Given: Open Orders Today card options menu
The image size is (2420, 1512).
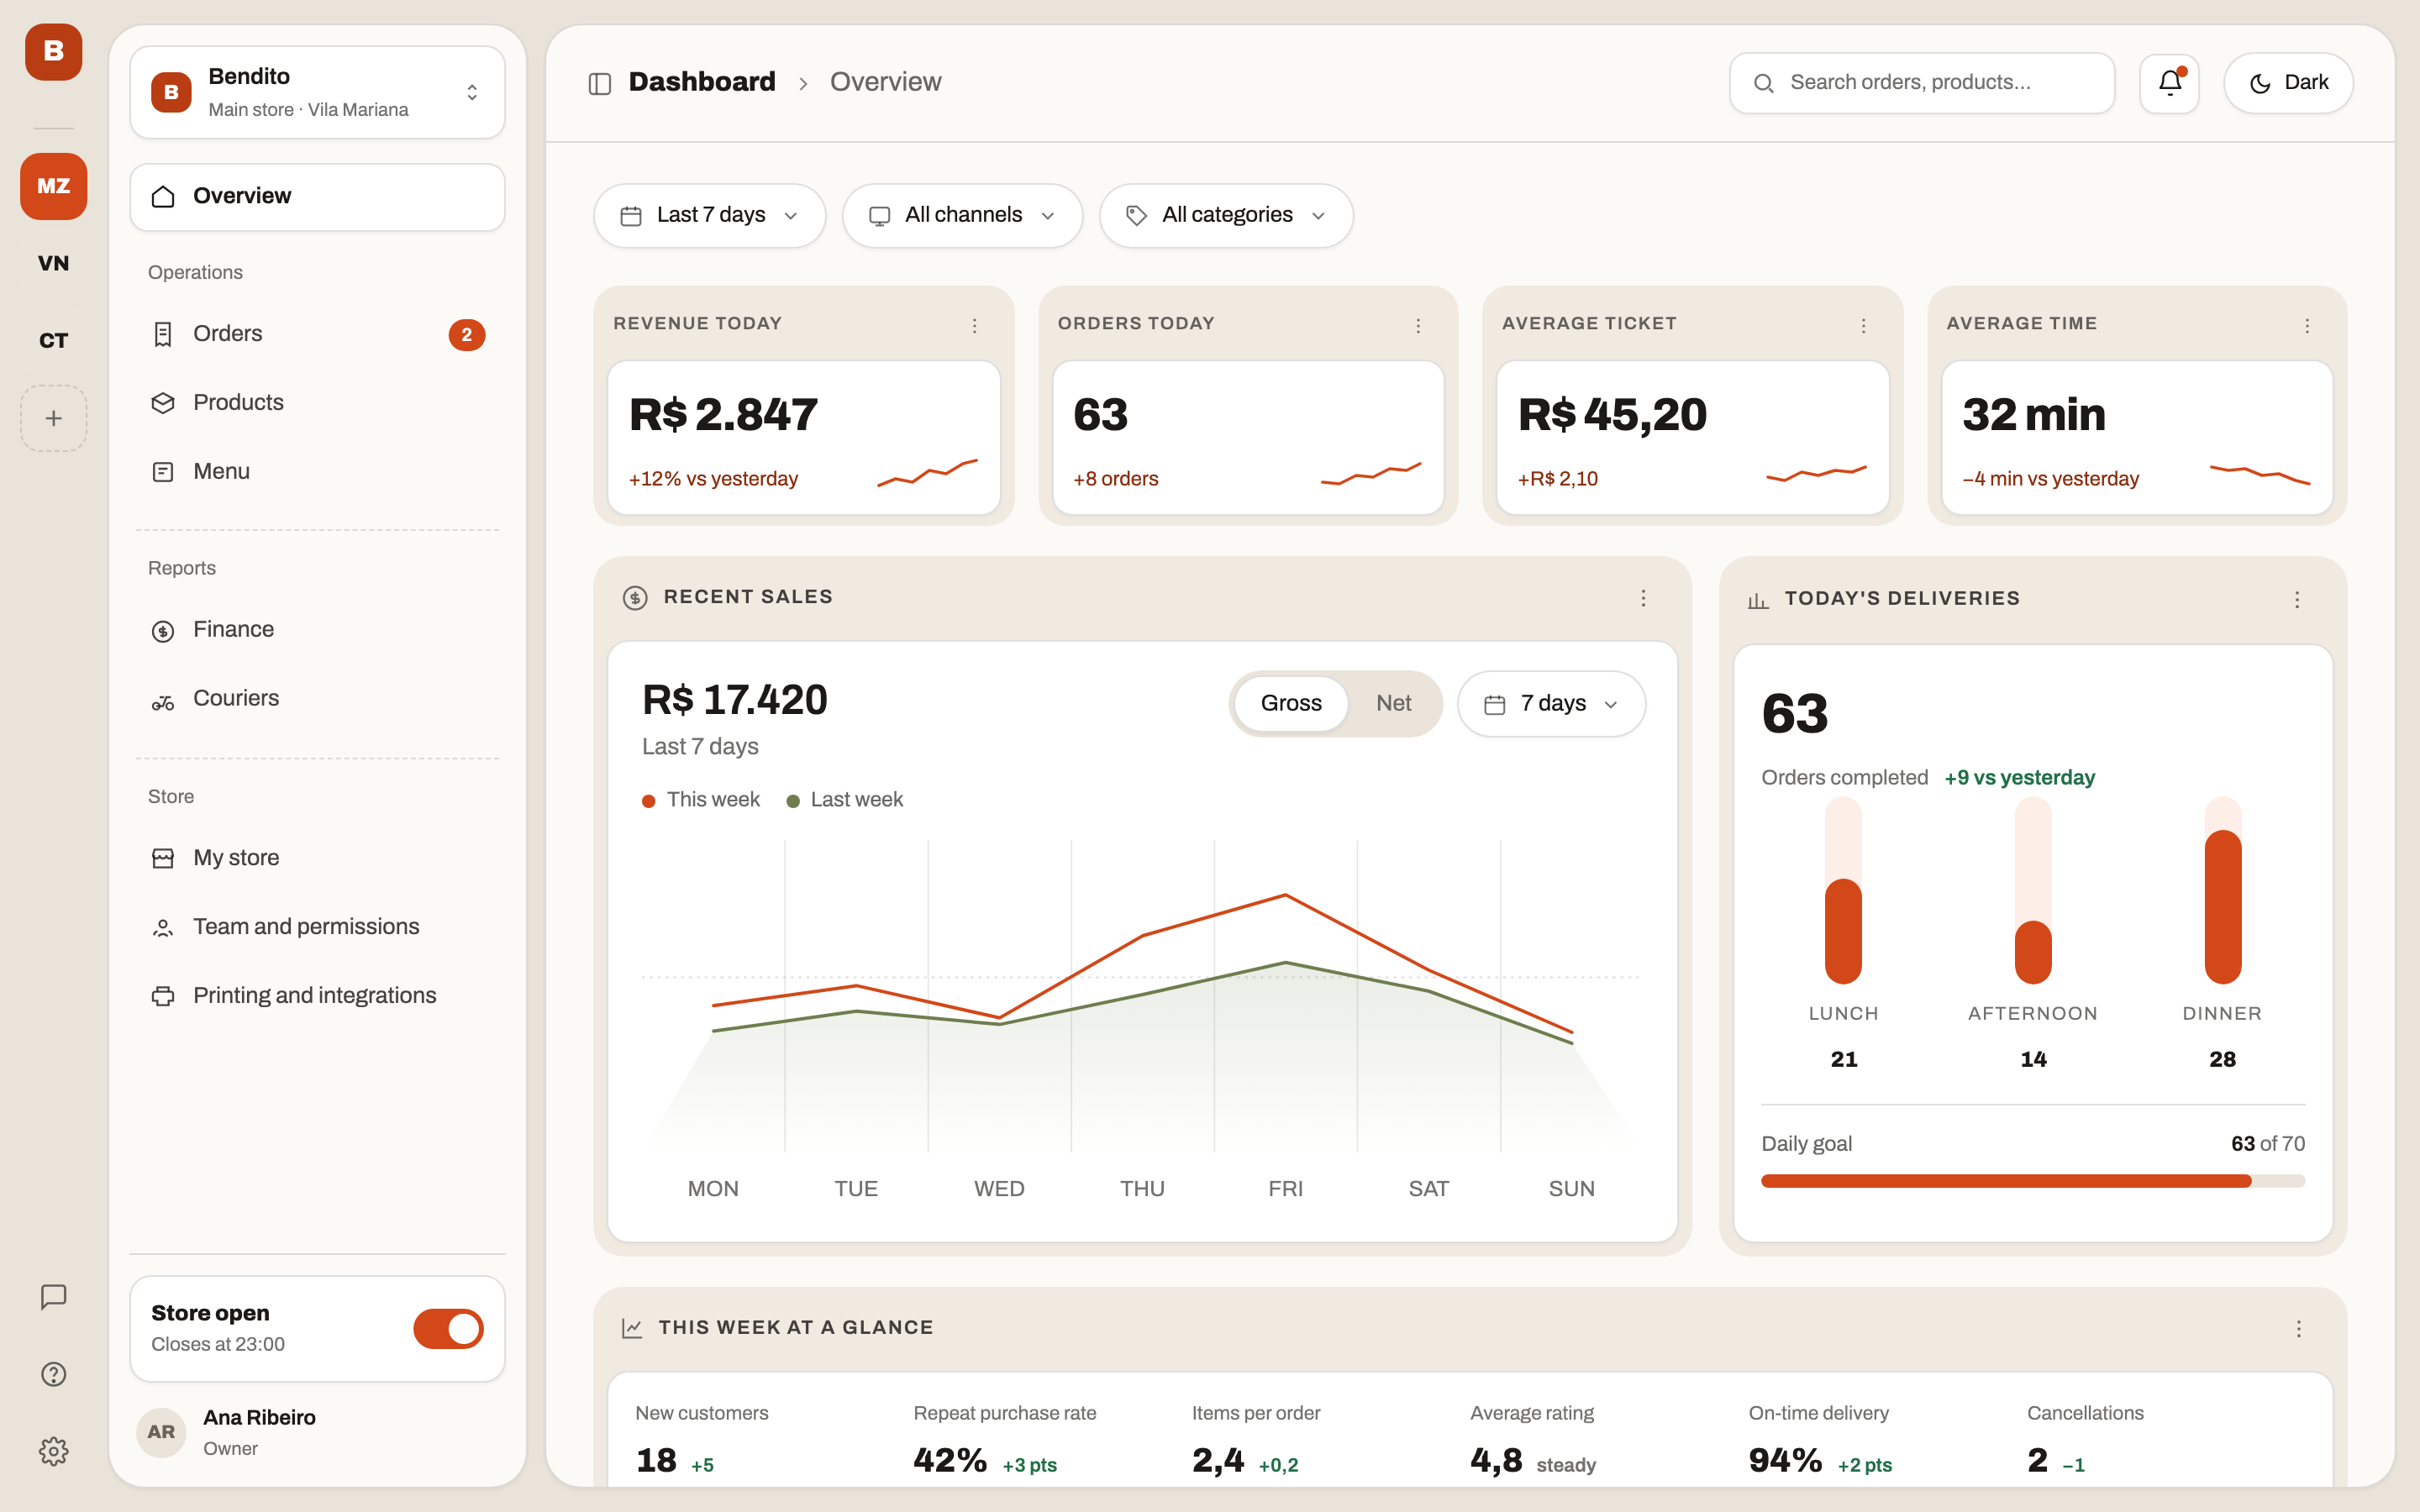Looking at the screenshot, I should tap(1418, 325).
